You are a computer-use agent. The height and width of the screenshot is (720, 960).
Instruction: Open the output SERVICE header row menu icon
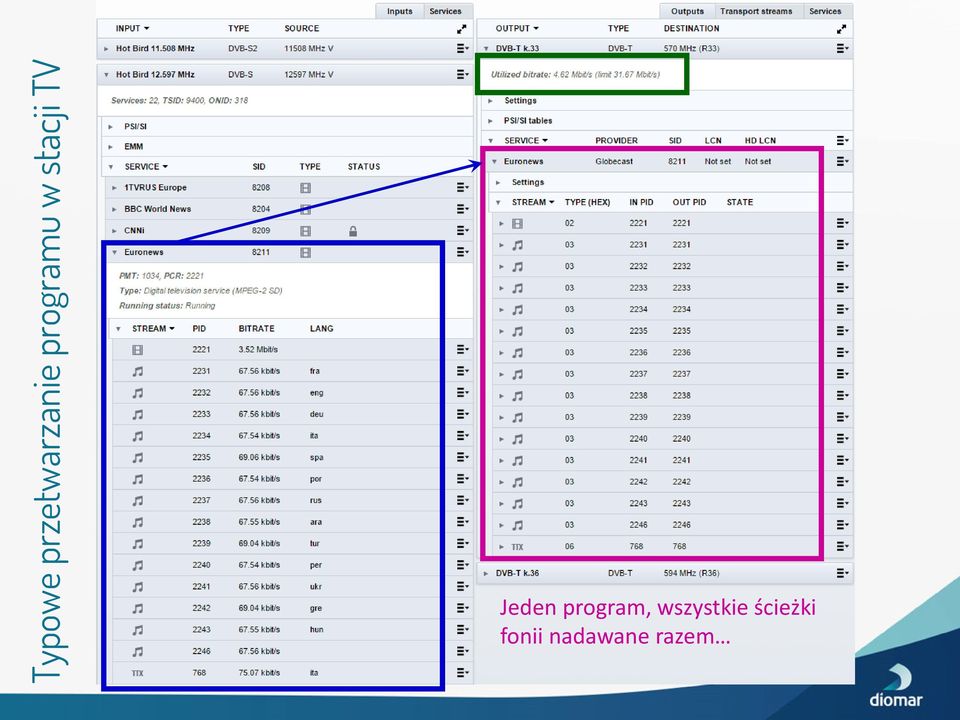843,140
